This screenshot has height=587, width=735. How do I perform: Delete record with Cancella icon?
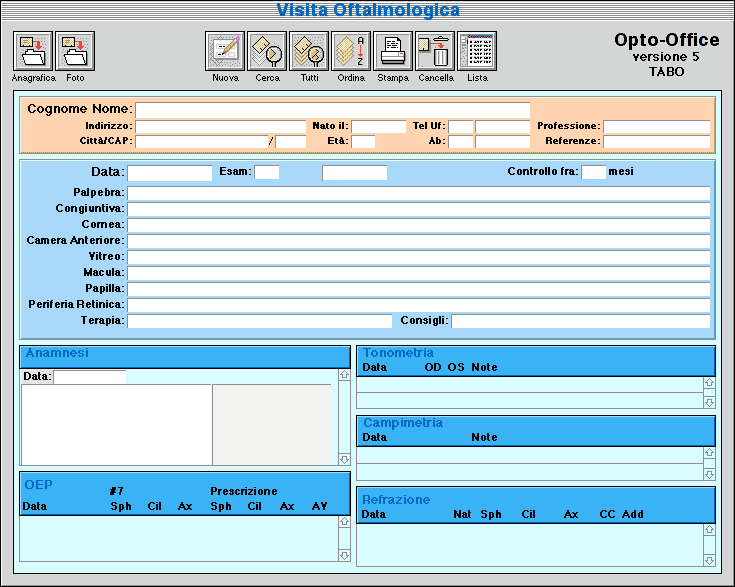pyautogui.click(x=435, y=51)
